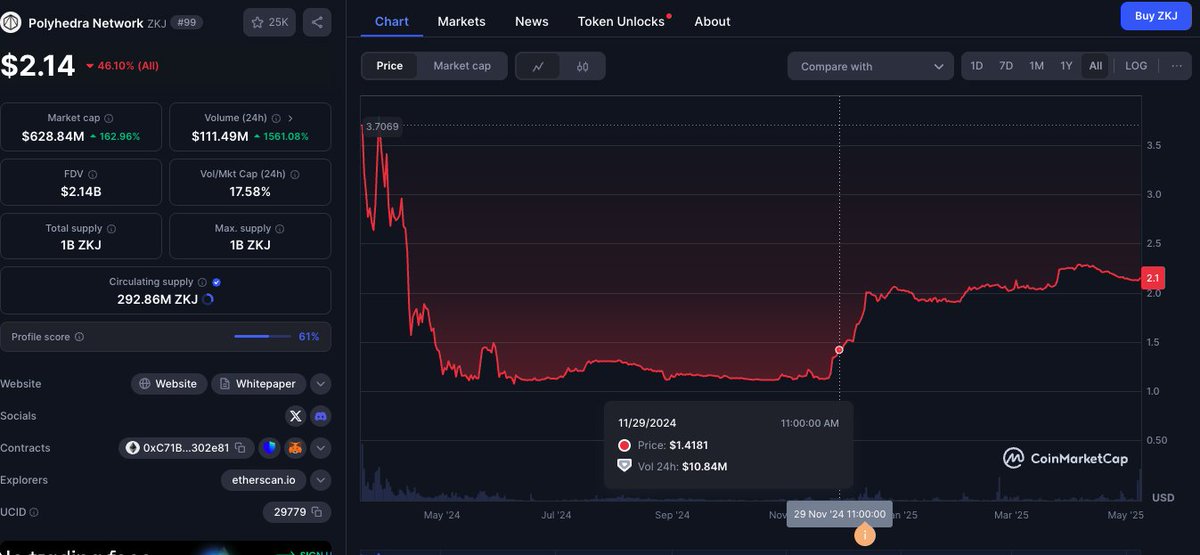1200x555 pixels.
Task: Open the etherscan.io explorer link
Action: coord(263,480)
